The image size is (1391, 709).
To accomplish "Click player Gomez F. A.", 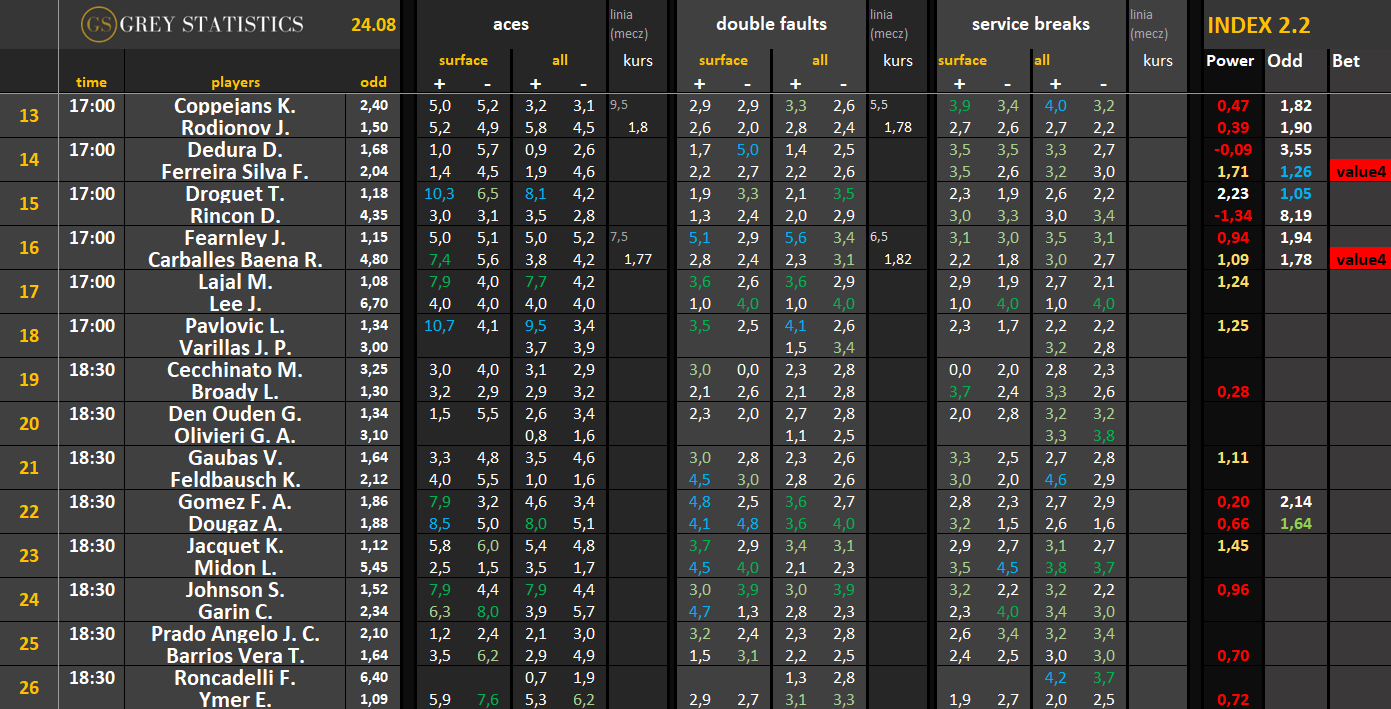I will 235,502.
